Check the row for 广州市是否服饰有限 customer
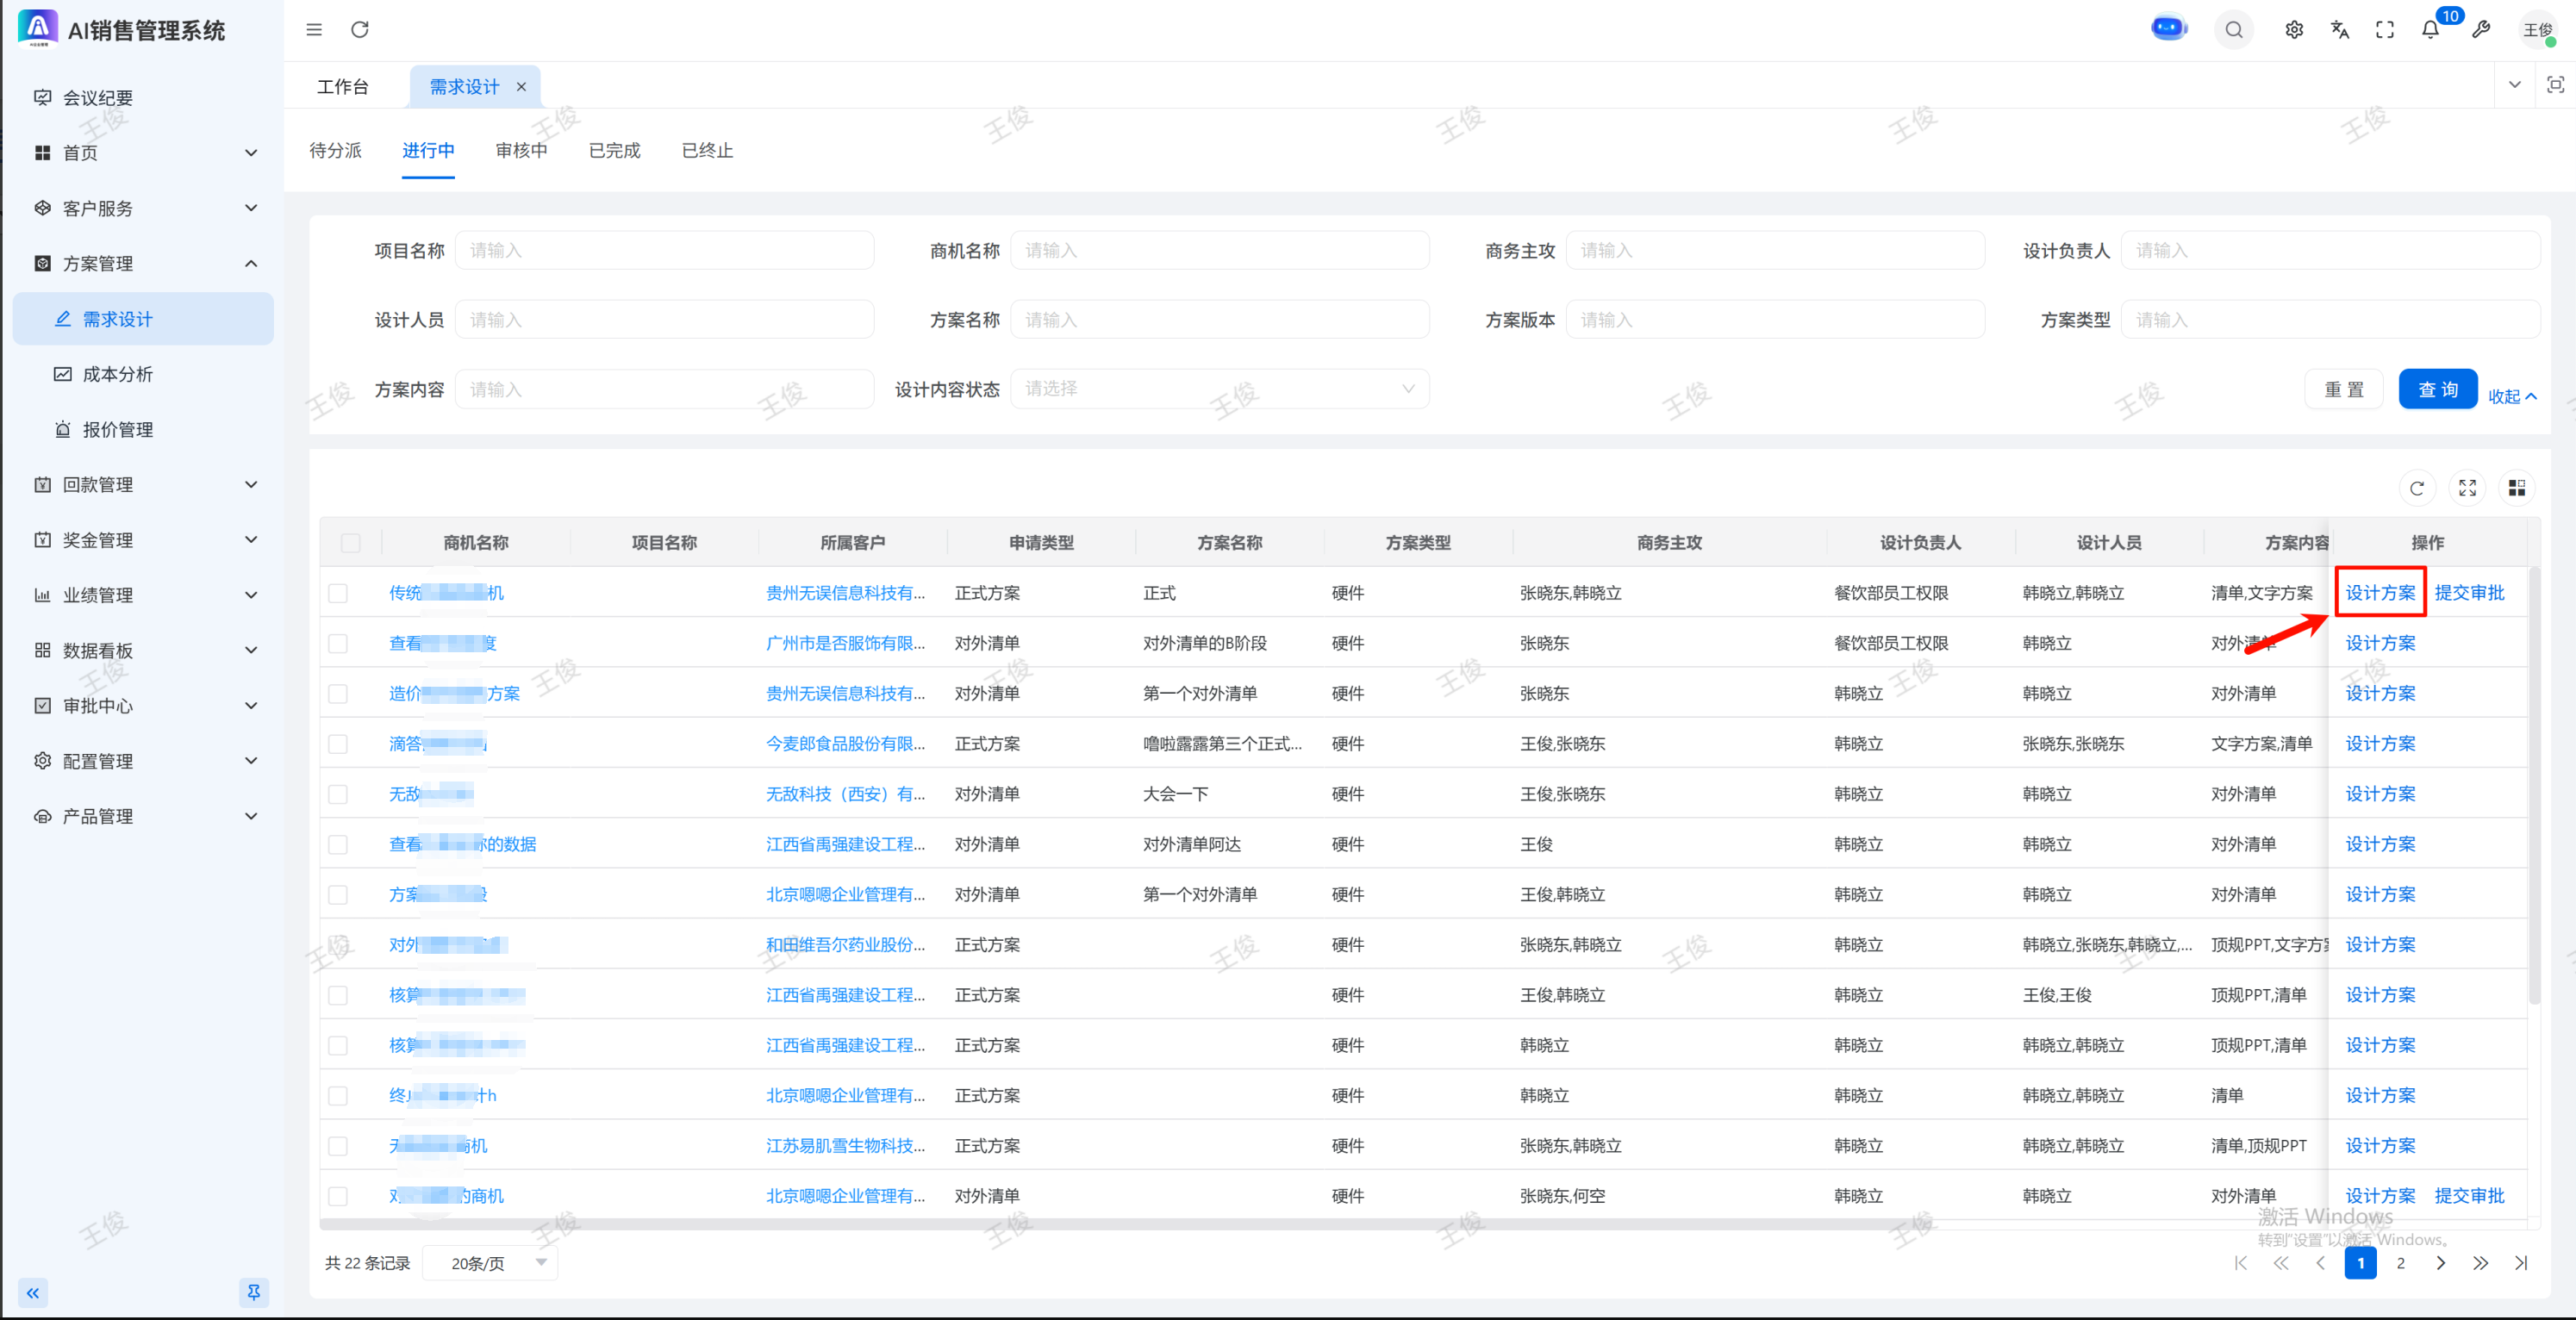Viewport: 2576px width, 1320px height. tap(338, 644)
